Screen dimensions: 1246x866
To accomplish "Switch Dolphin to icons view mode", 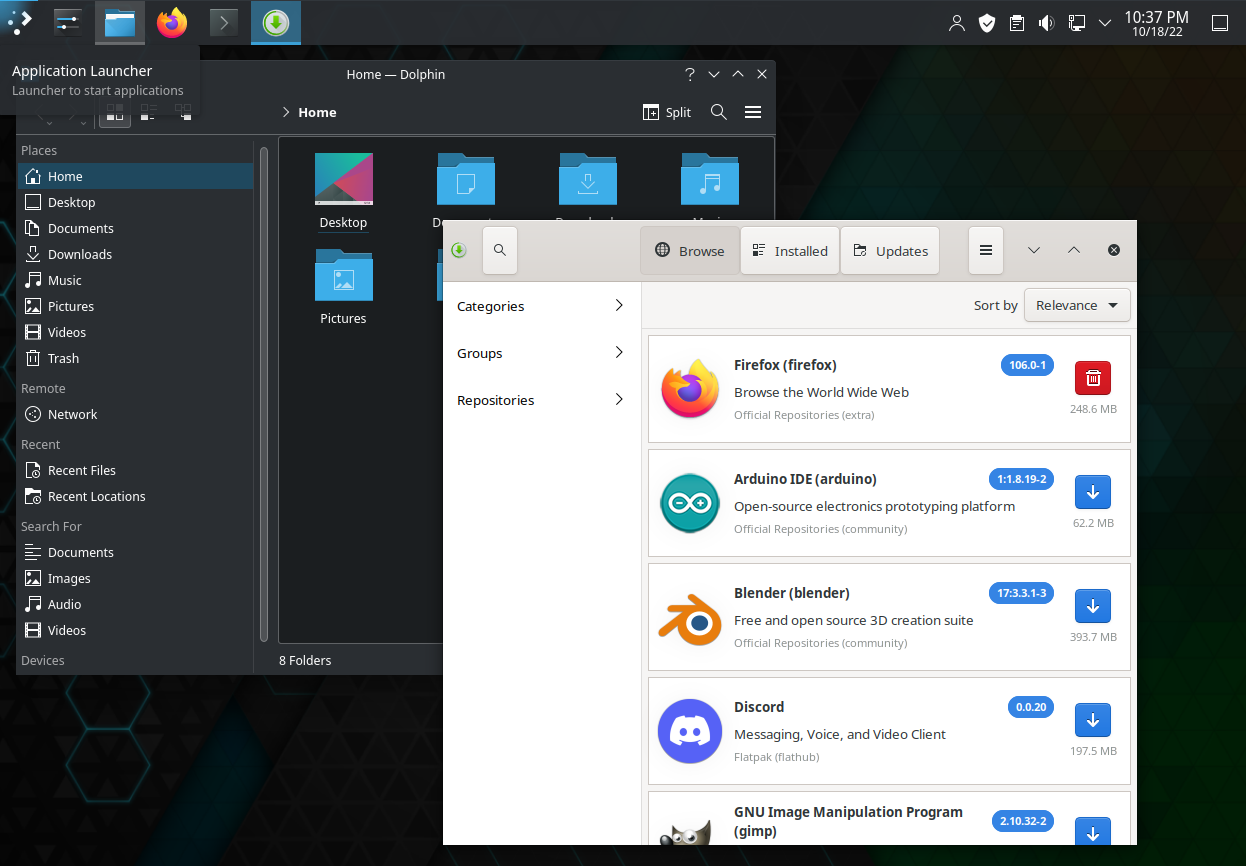I will point(115,115).
